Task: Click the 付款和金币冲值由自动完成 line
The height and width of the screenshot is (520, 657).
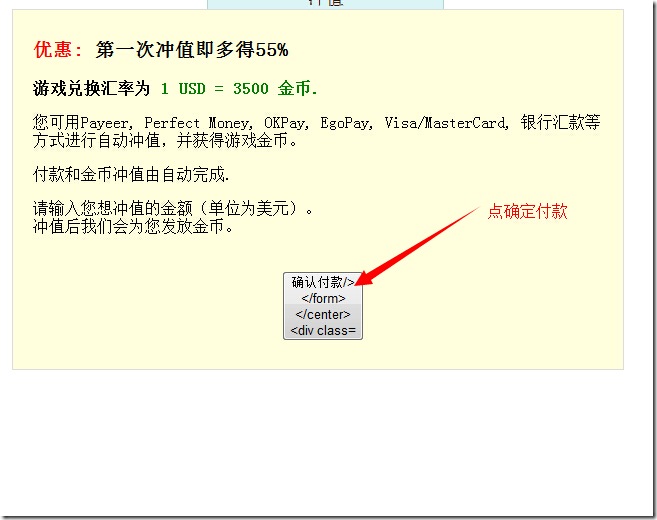Action: click(x=131, y=175)
